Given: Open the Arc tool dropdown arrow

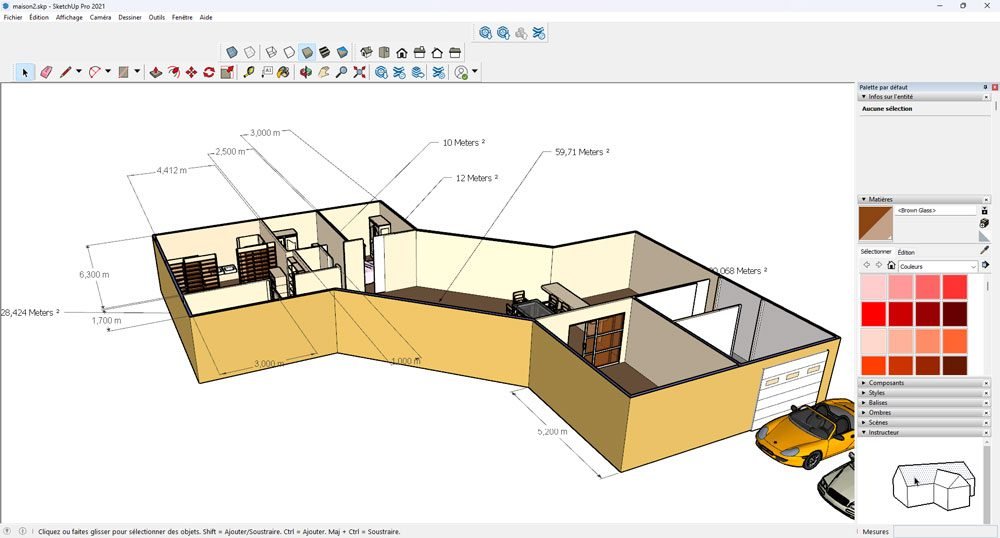Looking at the screenshot, I should point(108,72).
